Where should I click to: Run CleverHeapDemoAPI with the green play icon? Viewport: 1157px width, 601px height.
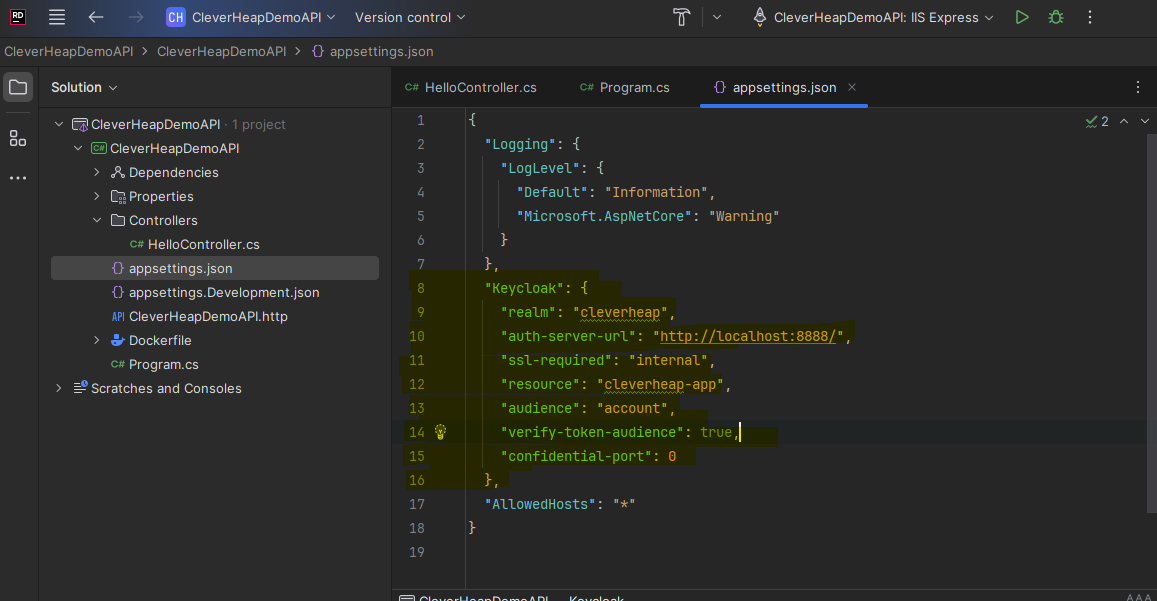click(1022, 17)
